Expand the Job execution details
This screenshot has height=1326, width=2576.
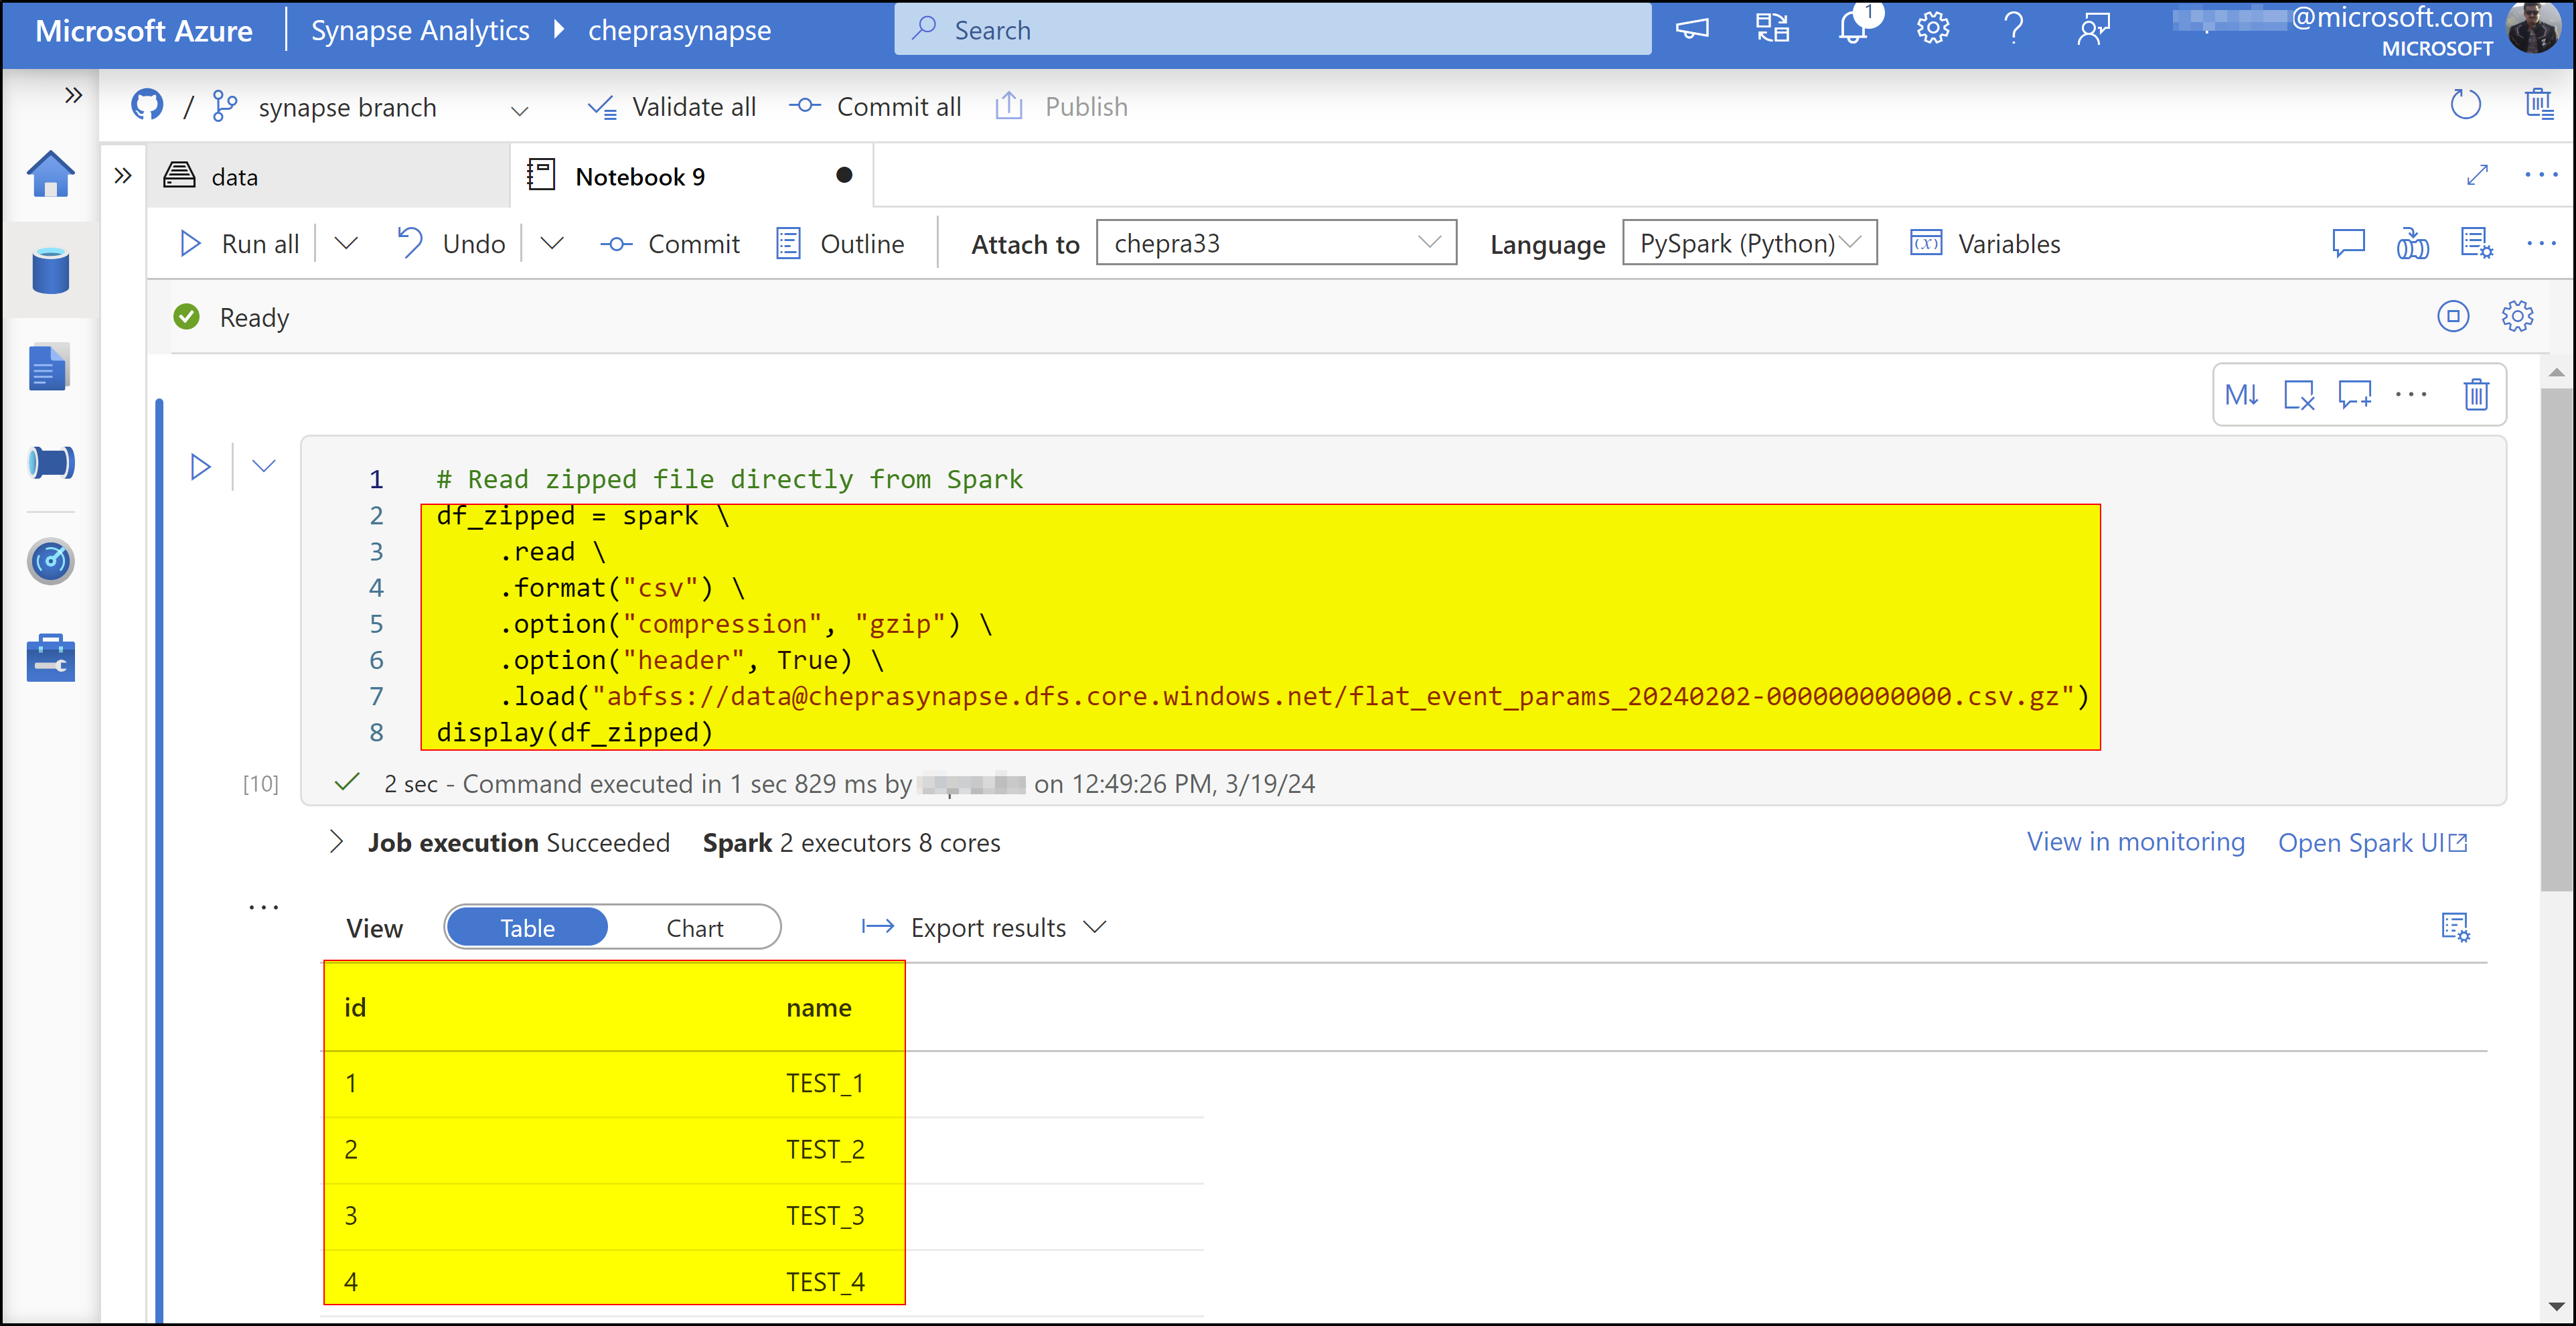tap(336, 842)
